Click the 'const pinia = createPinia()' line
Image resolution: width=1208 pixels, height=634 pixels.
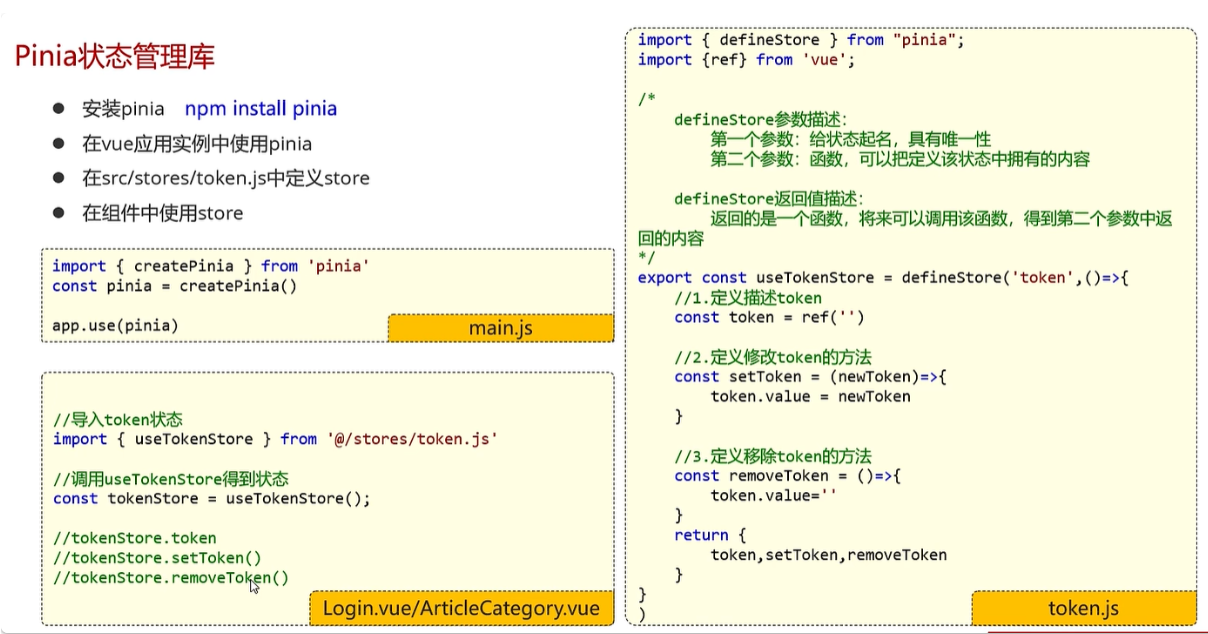tap(175, 286)
